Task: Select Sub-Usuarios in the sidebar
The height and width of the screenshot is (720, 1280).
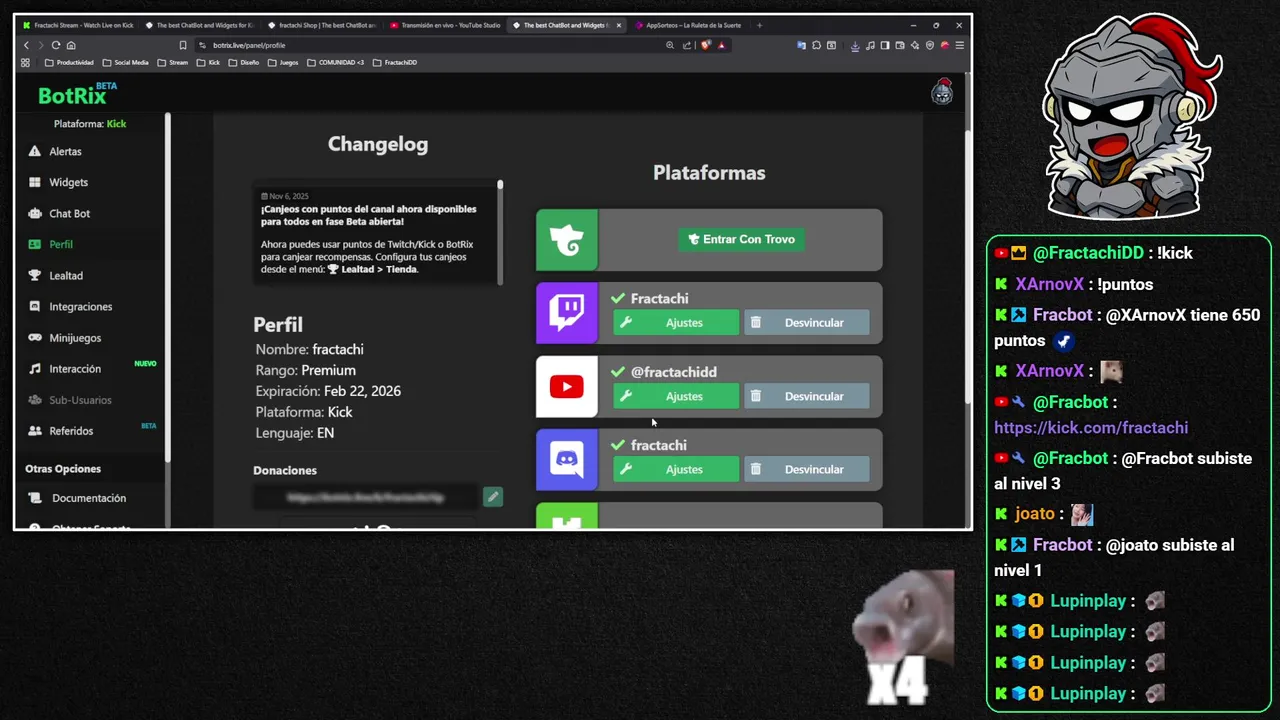Action: click(x=80, y=400)
